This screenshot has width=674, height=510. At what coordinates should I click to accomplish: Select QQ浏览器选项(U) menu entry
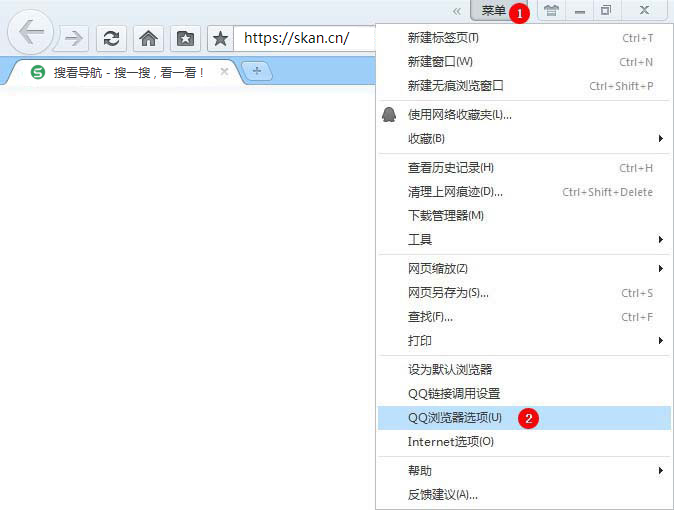coord(455,417)
